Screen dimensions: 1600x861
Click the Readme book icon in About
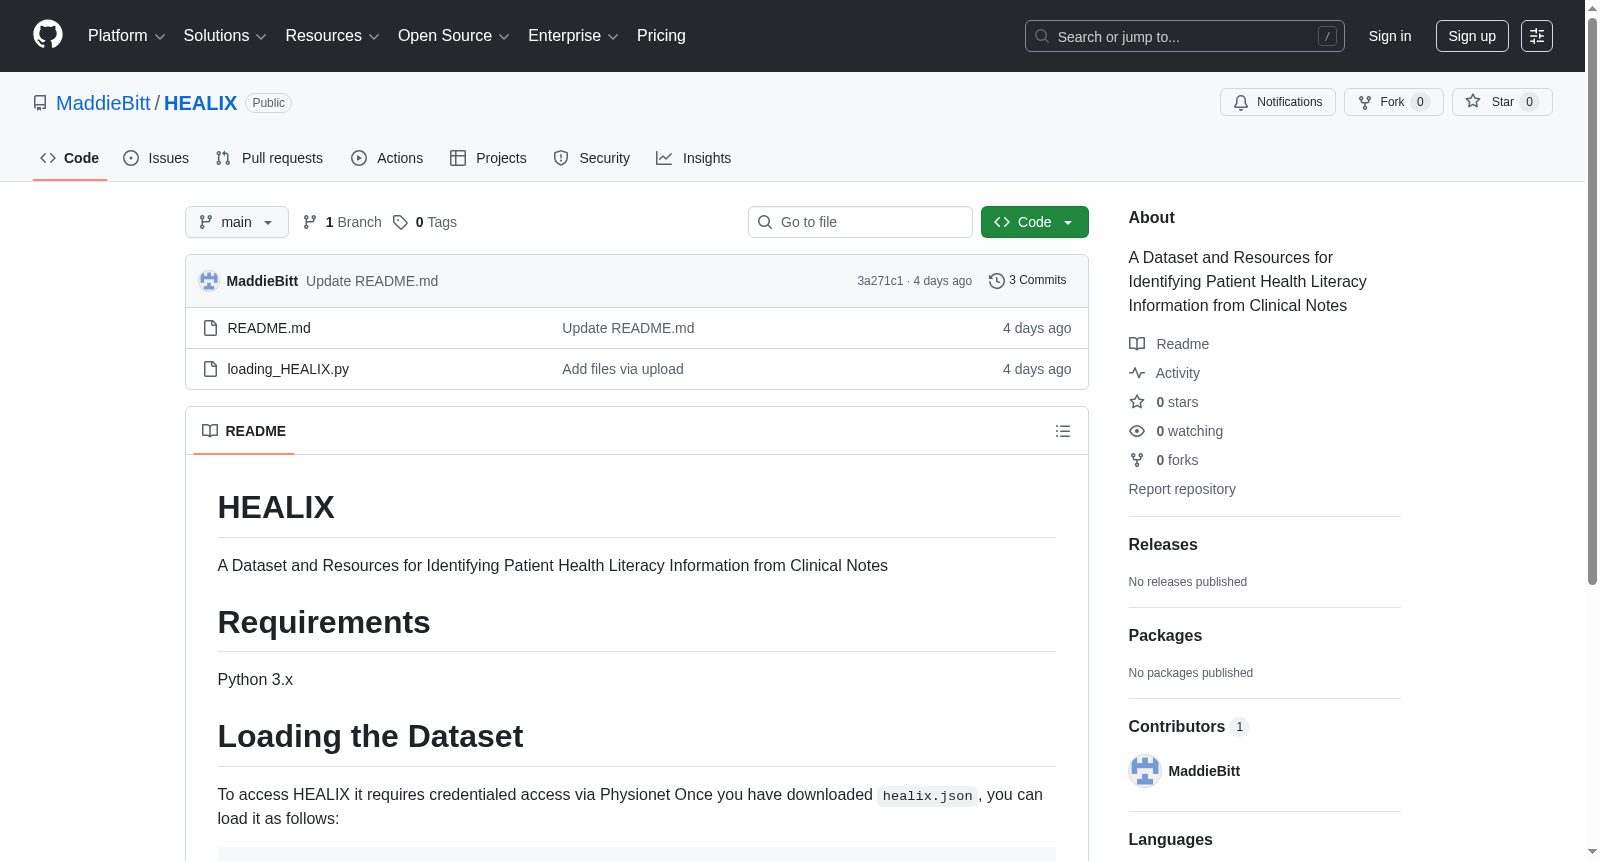click(x=1137, y=344)
